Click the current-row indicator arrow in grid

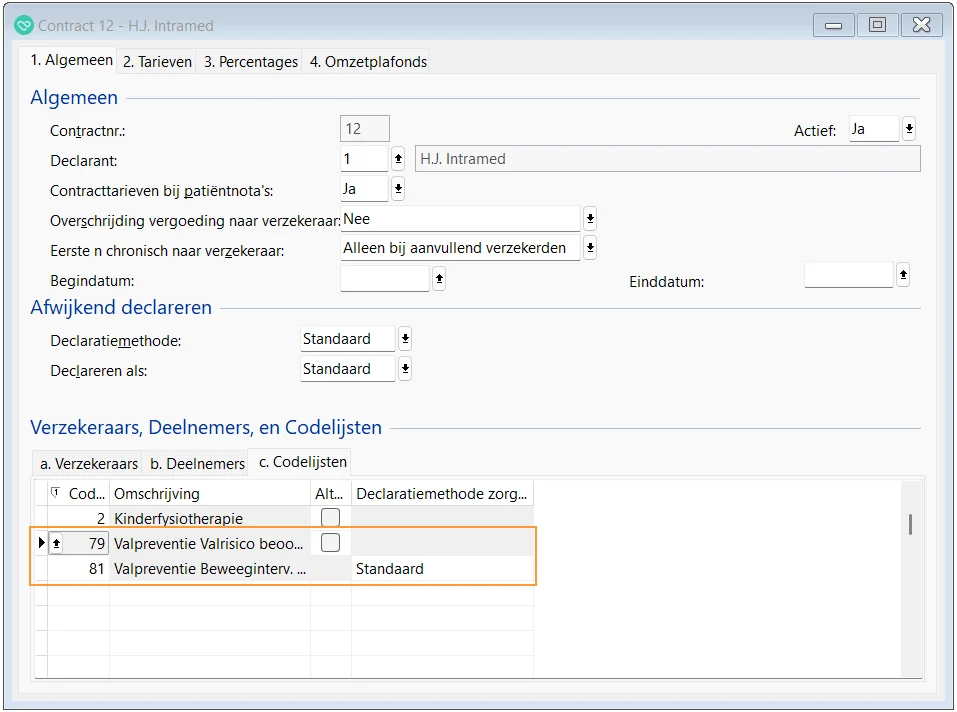(41, 543)
